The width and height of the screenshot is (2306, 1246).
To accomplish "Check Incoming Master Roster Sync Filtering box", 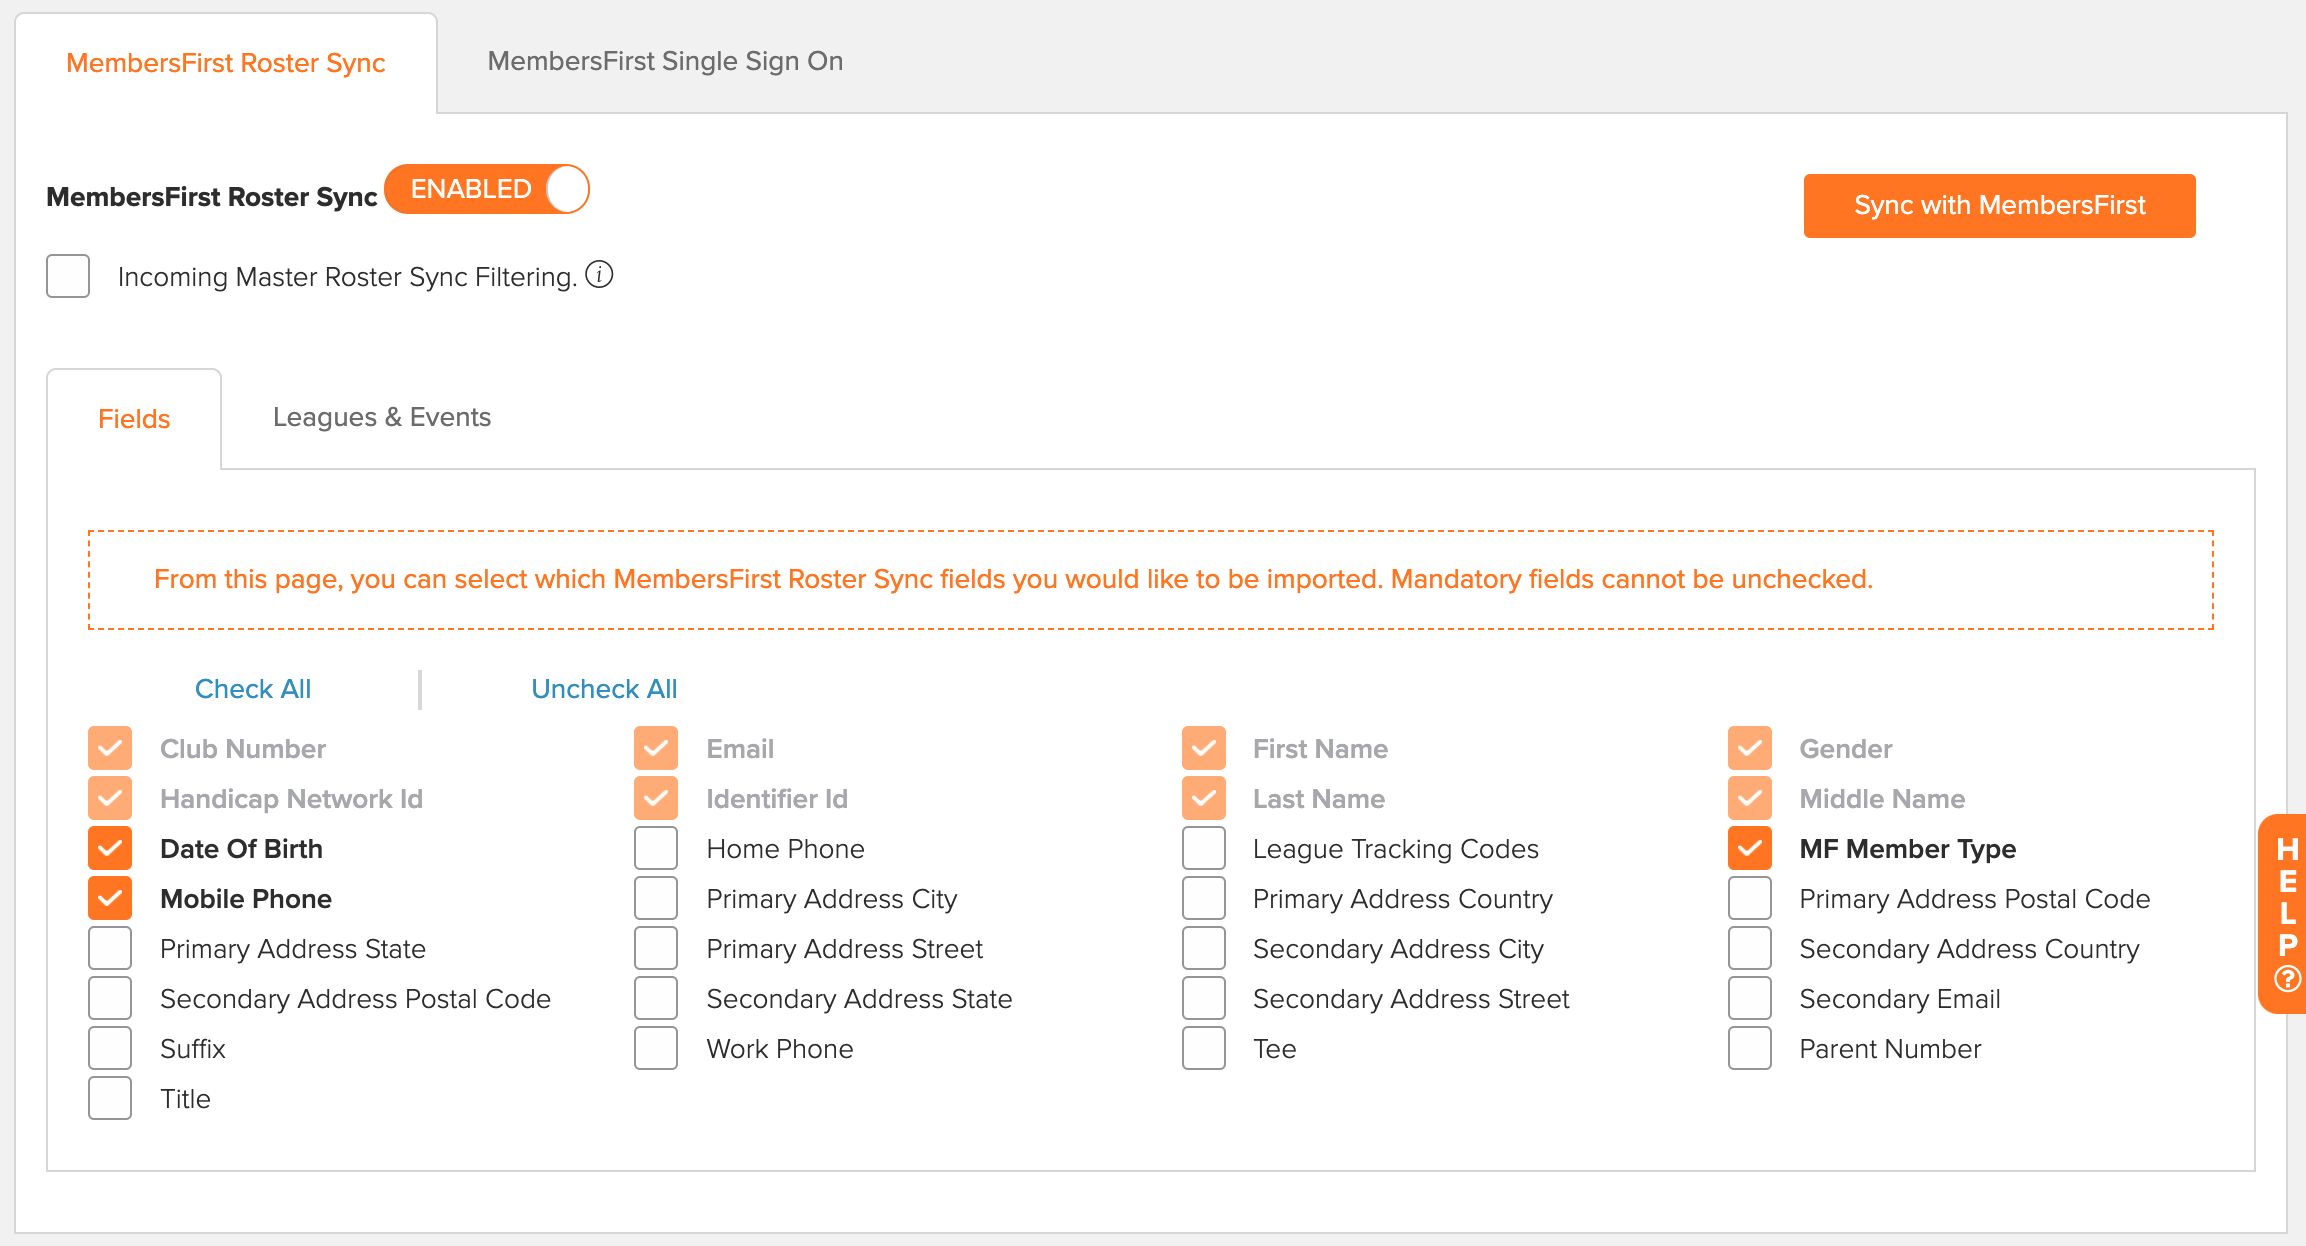I will coord(68,276).
